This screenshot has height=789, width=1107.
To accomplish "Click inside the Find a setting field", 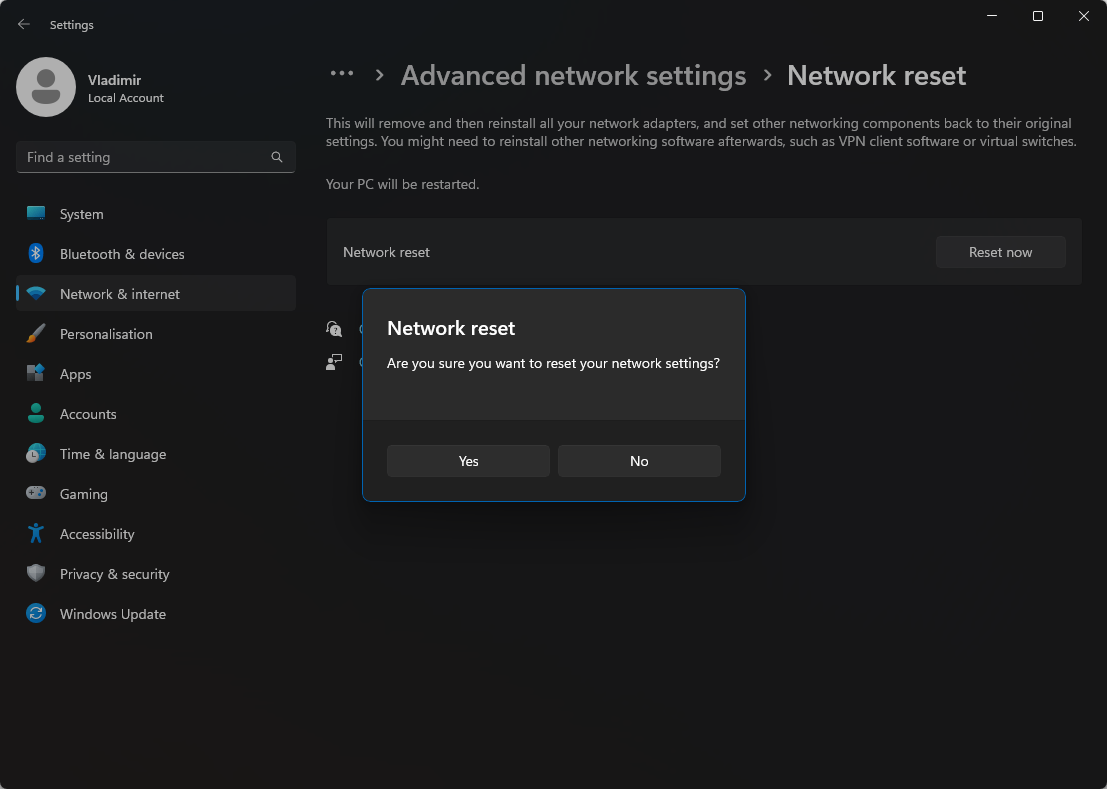I will click(140, 157).
